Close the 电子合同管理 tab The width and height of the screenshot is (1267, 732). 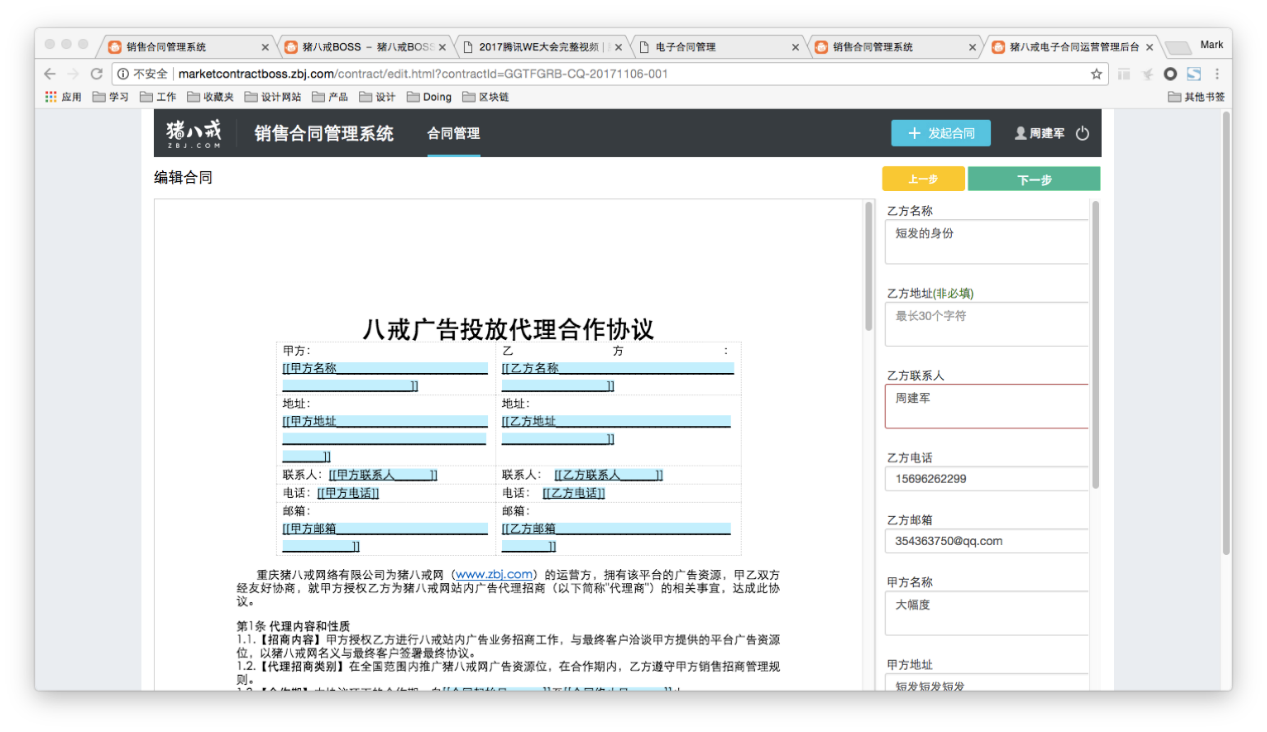[796, 47]
